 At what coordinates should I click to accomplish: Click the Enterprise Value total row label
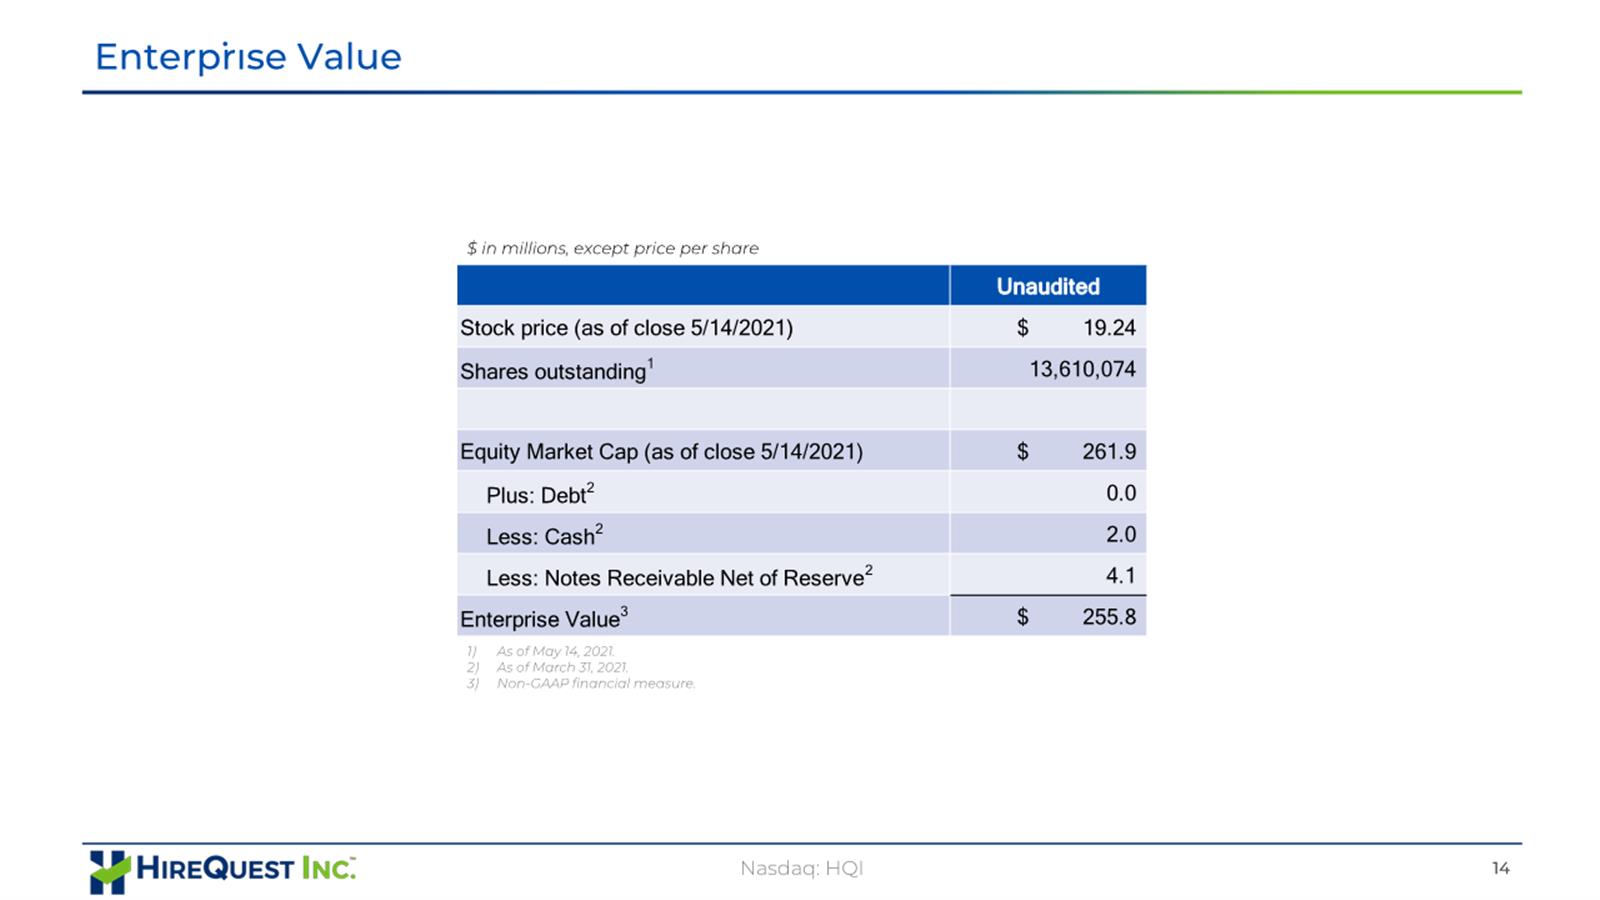click(x=543, y=618)
